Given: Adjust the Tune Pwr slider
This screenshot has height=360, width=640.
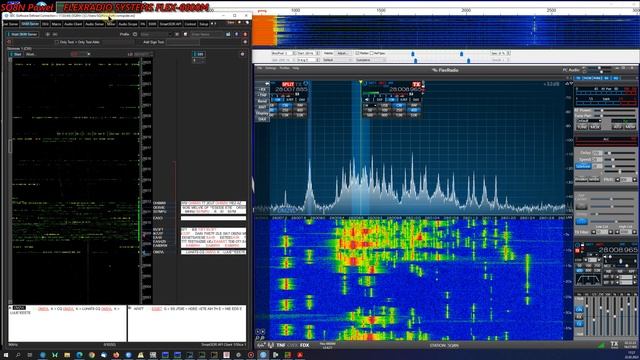Looking at the screenshot, I should pos(614,116).
